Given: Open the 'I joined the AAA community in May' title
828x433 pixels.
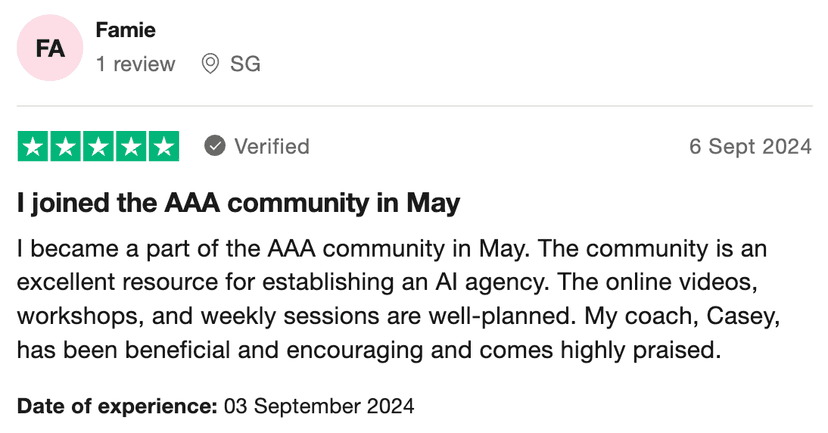Looking at the screenshot, I should tap(238, 204).
